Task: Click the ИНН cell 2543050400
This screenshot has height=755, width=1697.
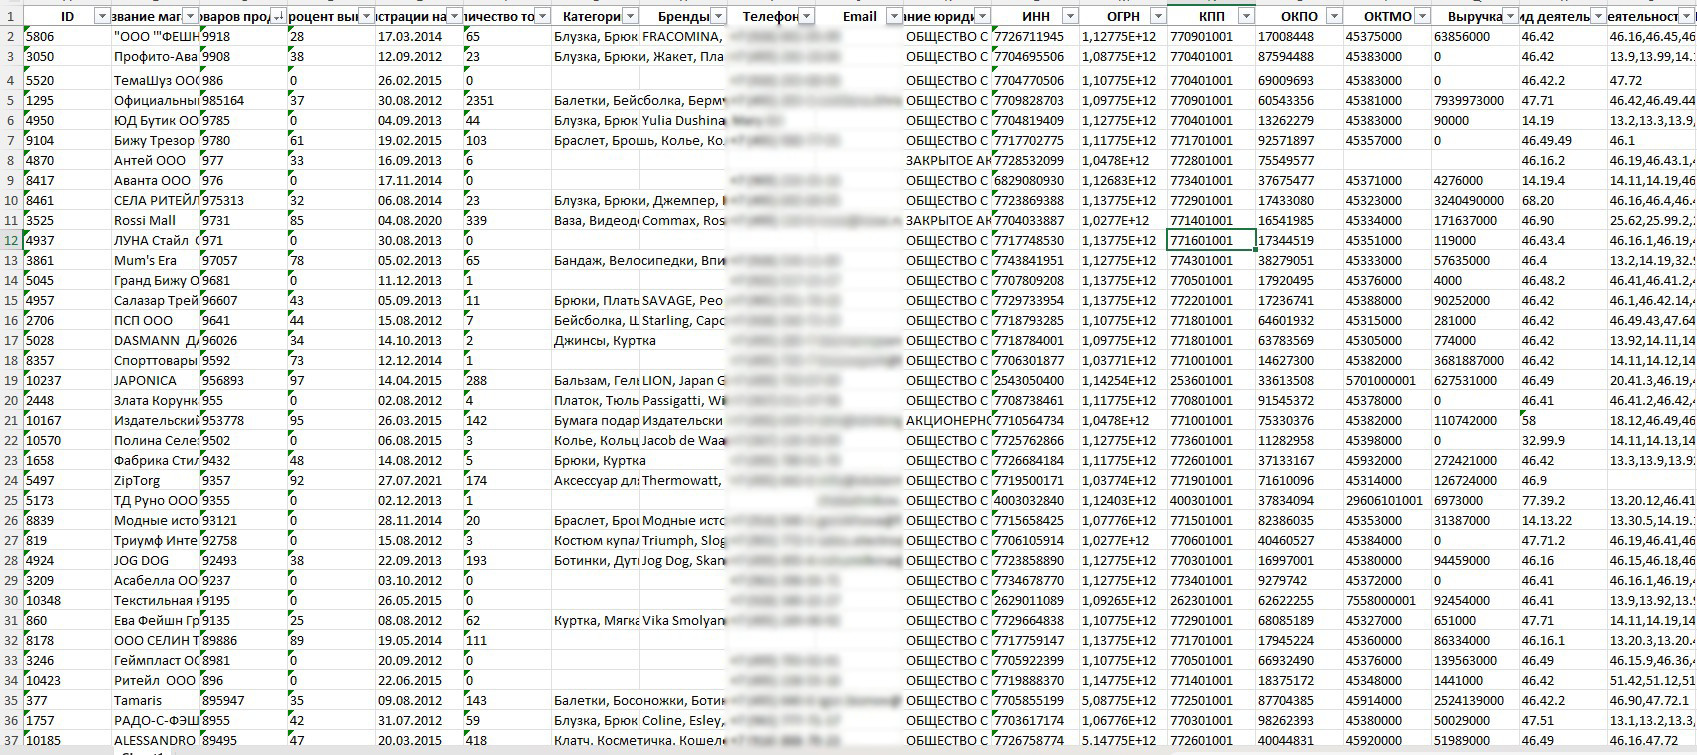Action: click(1035, 380)
